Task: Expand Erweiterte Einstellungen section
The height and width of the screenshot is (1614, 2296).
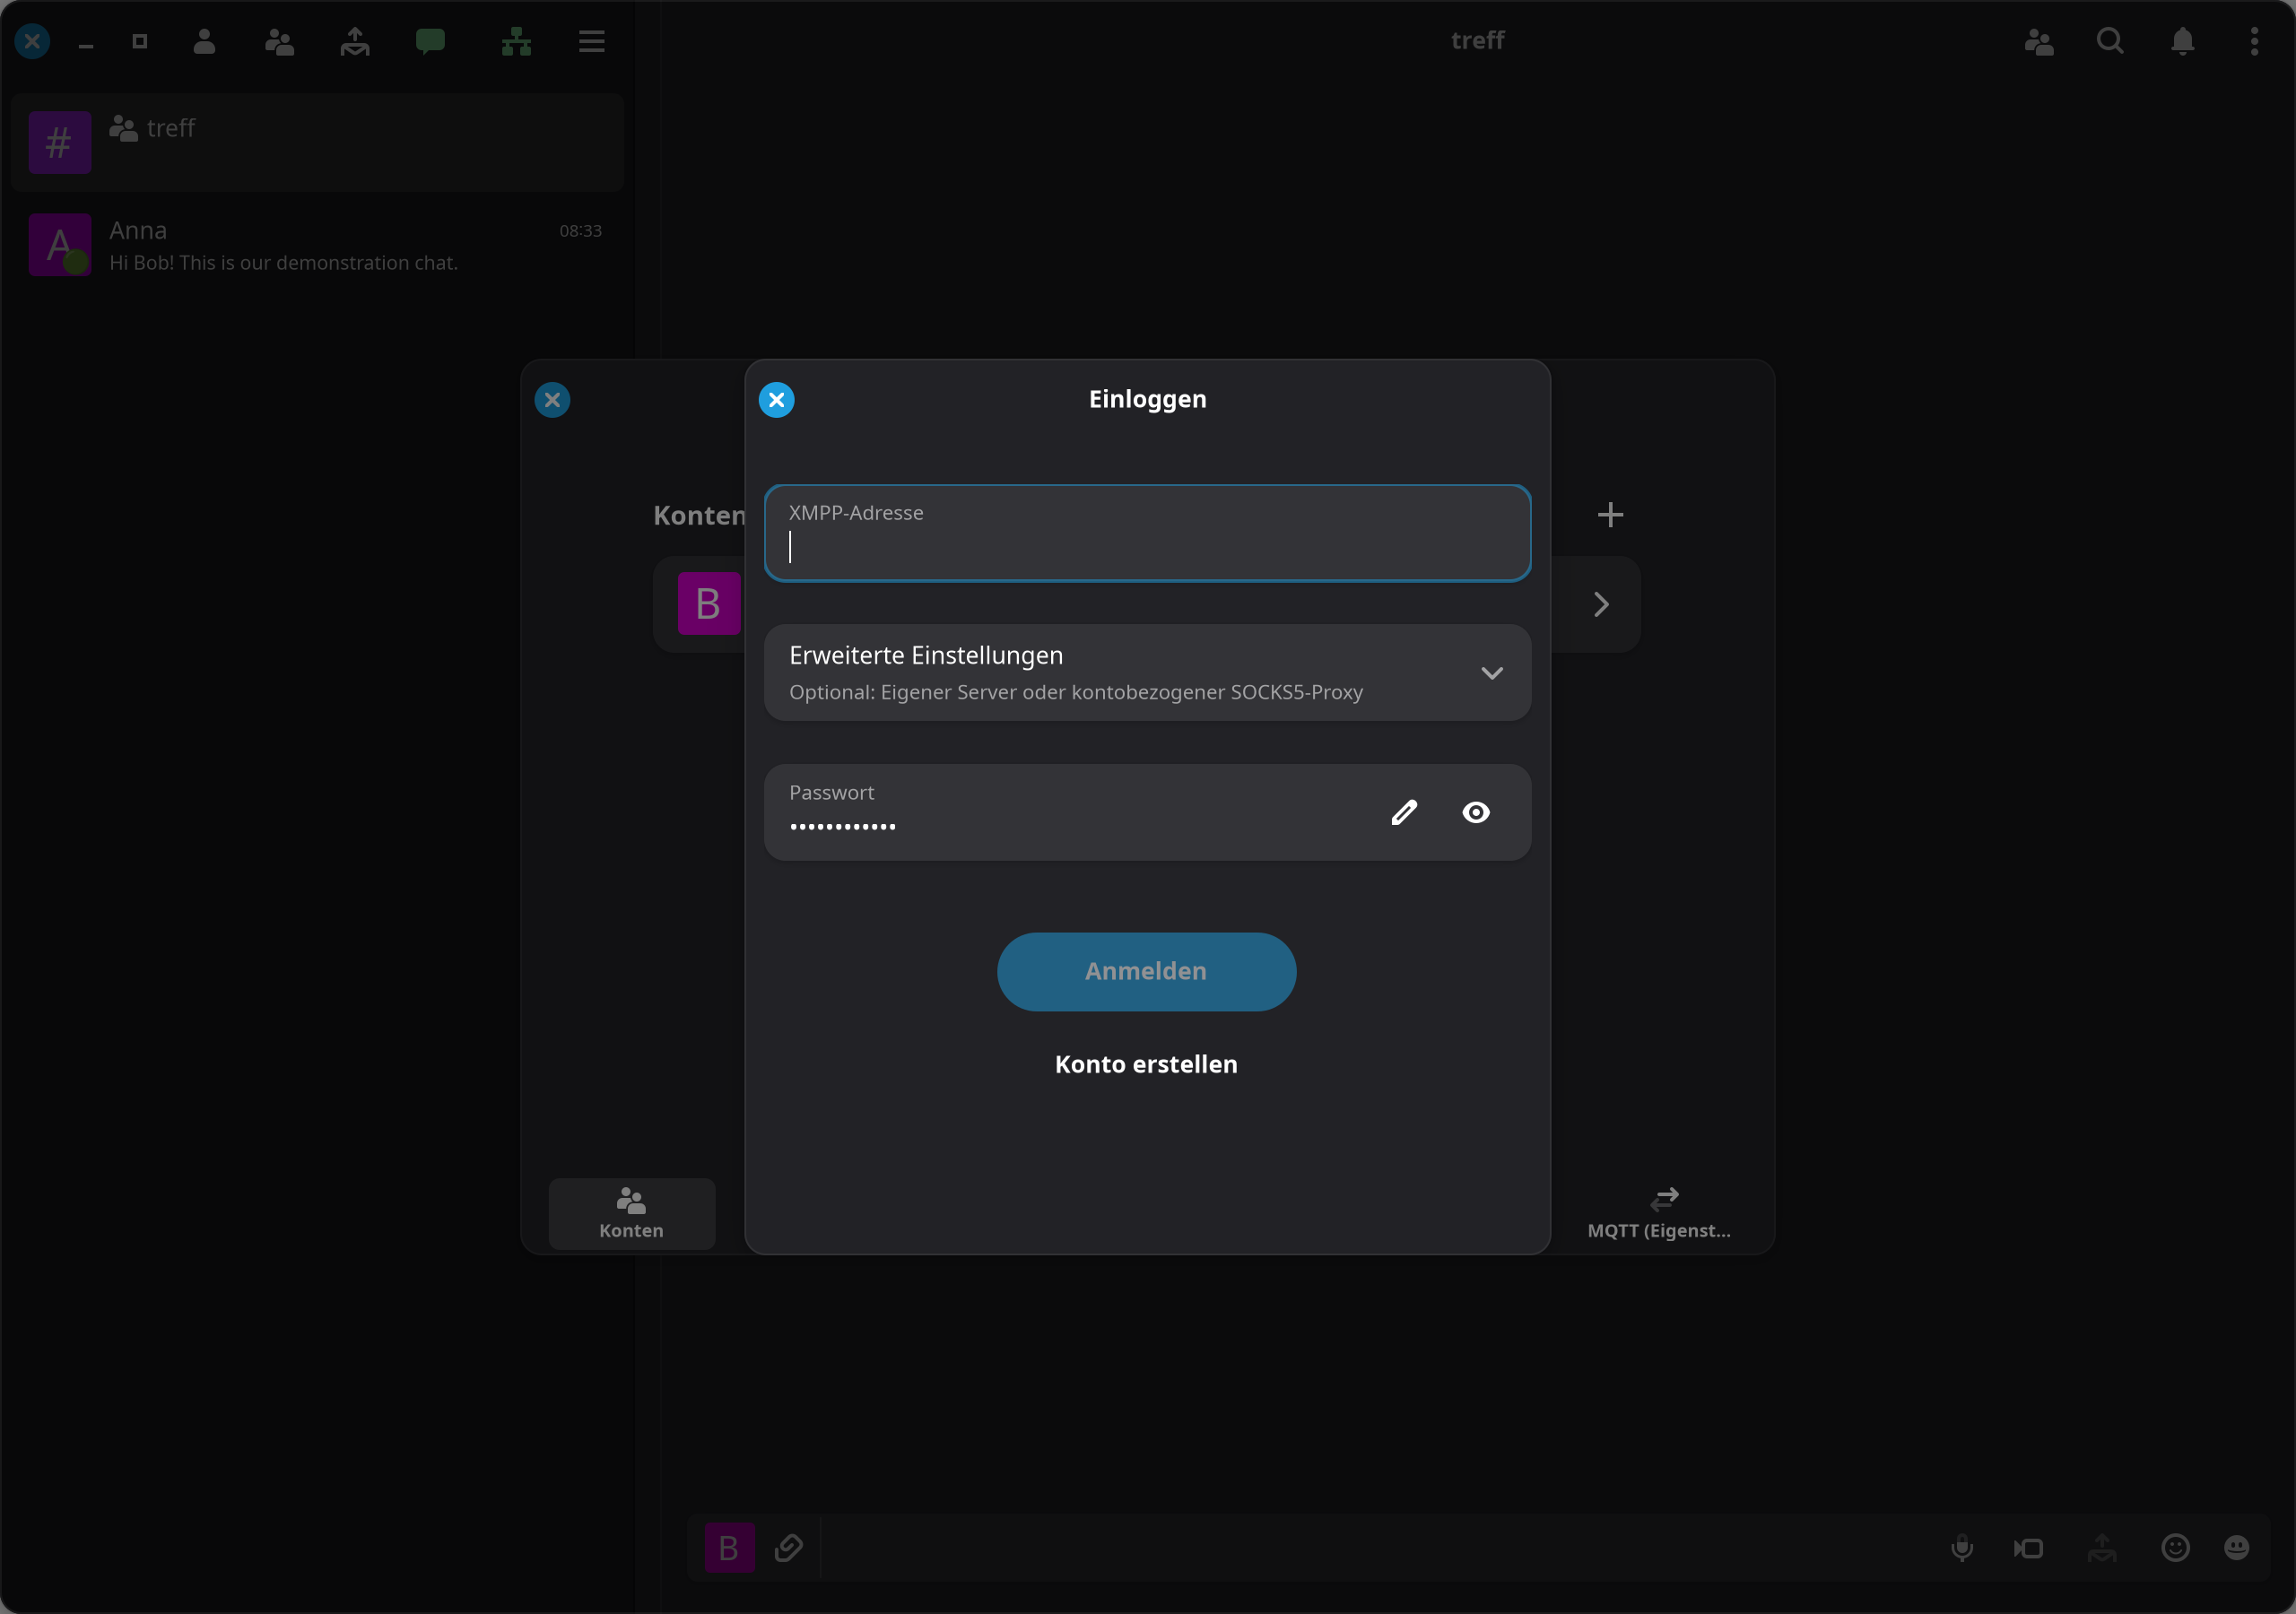Action: 1148,673
